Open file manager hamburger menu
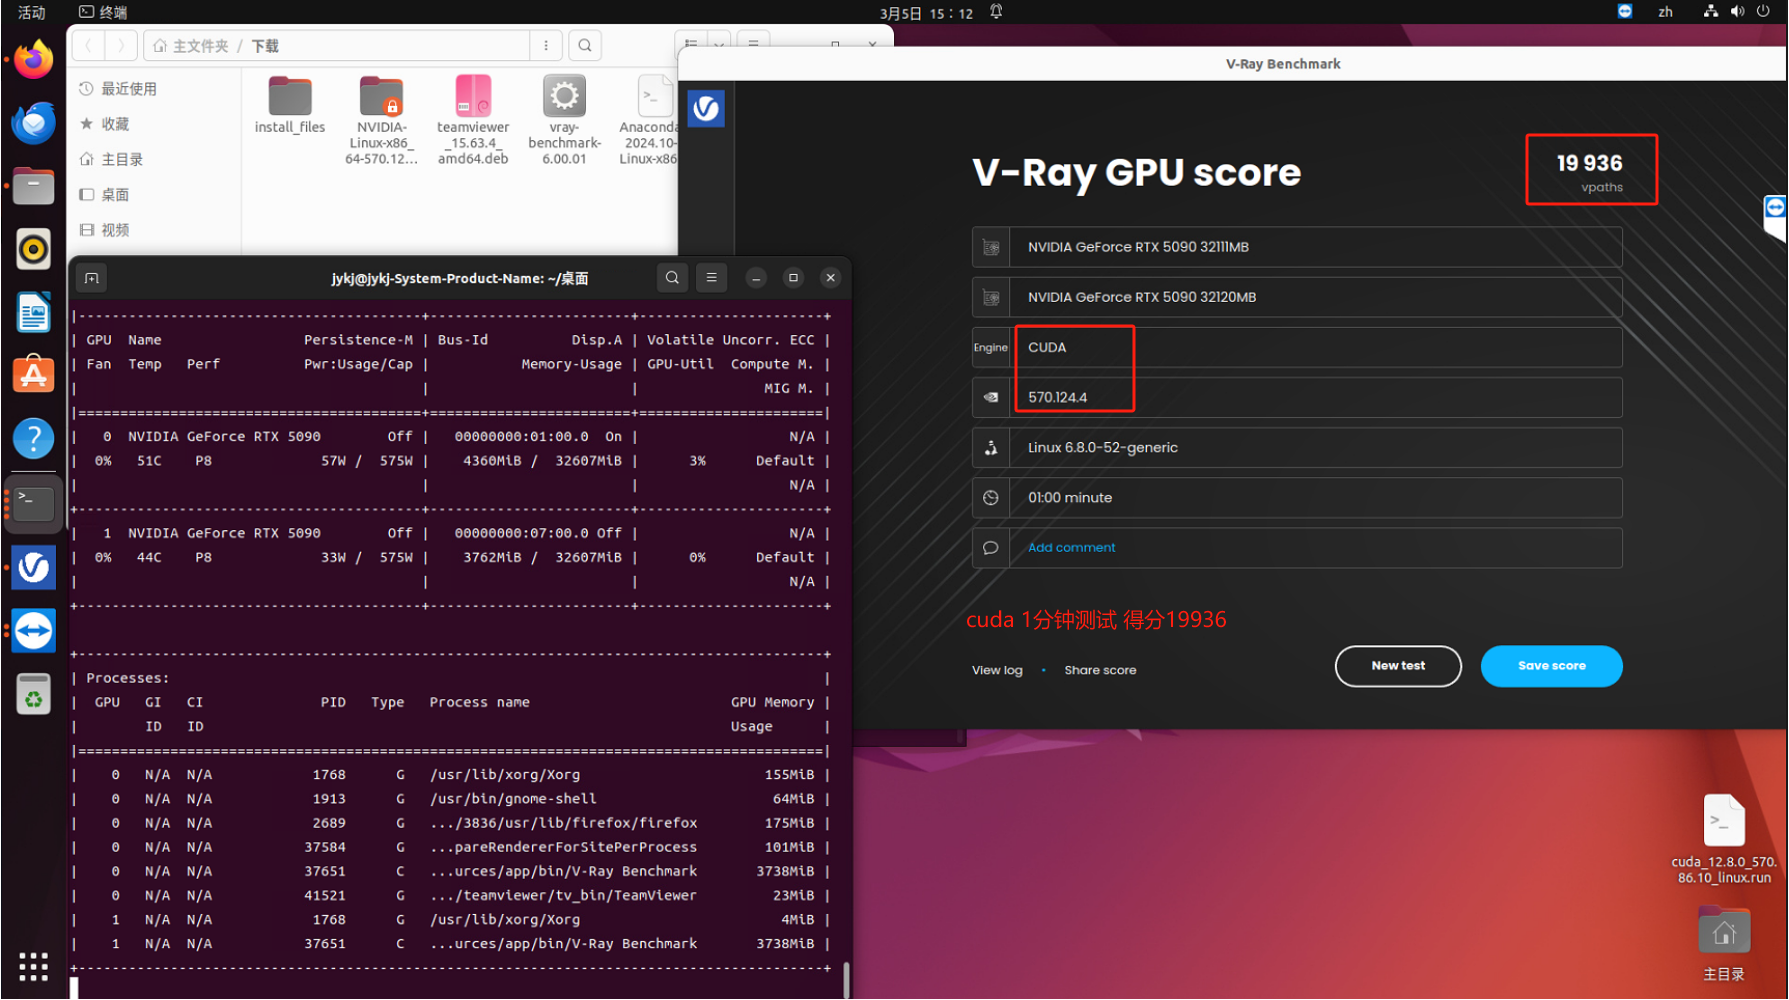This screenshot has height=1000, width=1789. [x=753, y=43]
